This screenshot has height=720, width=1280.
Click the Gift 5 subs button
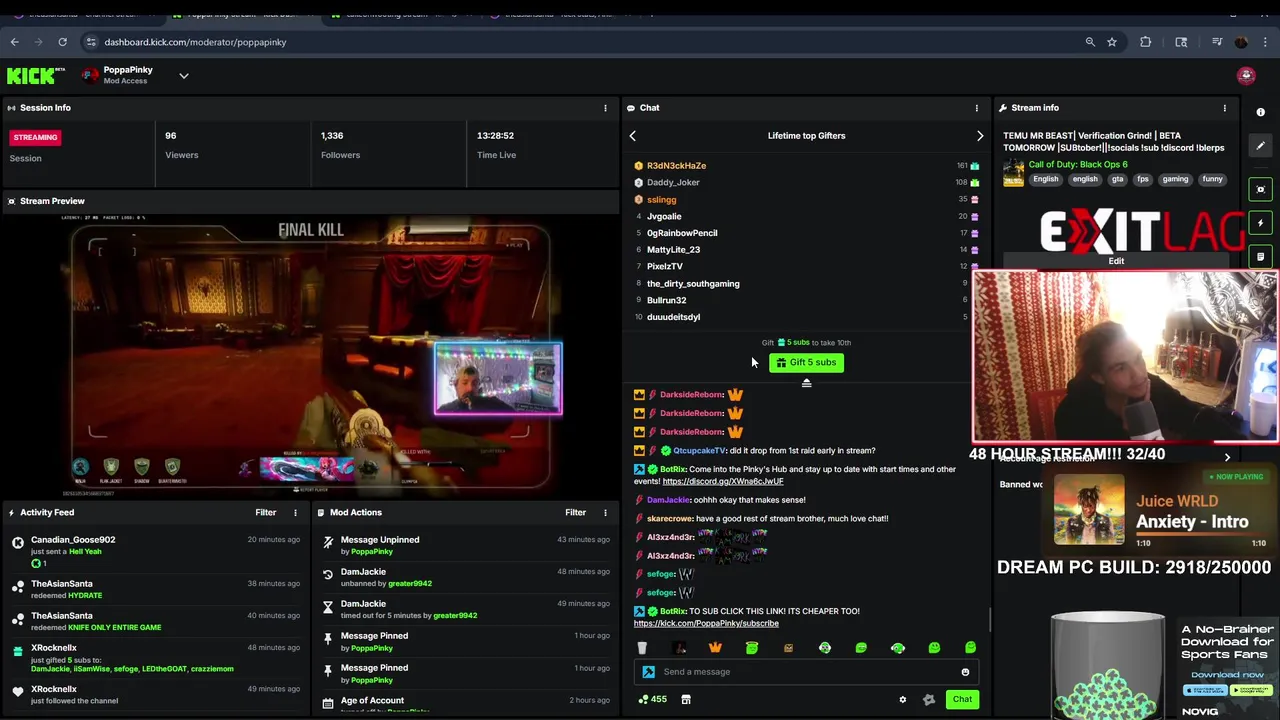coord(806,363)
